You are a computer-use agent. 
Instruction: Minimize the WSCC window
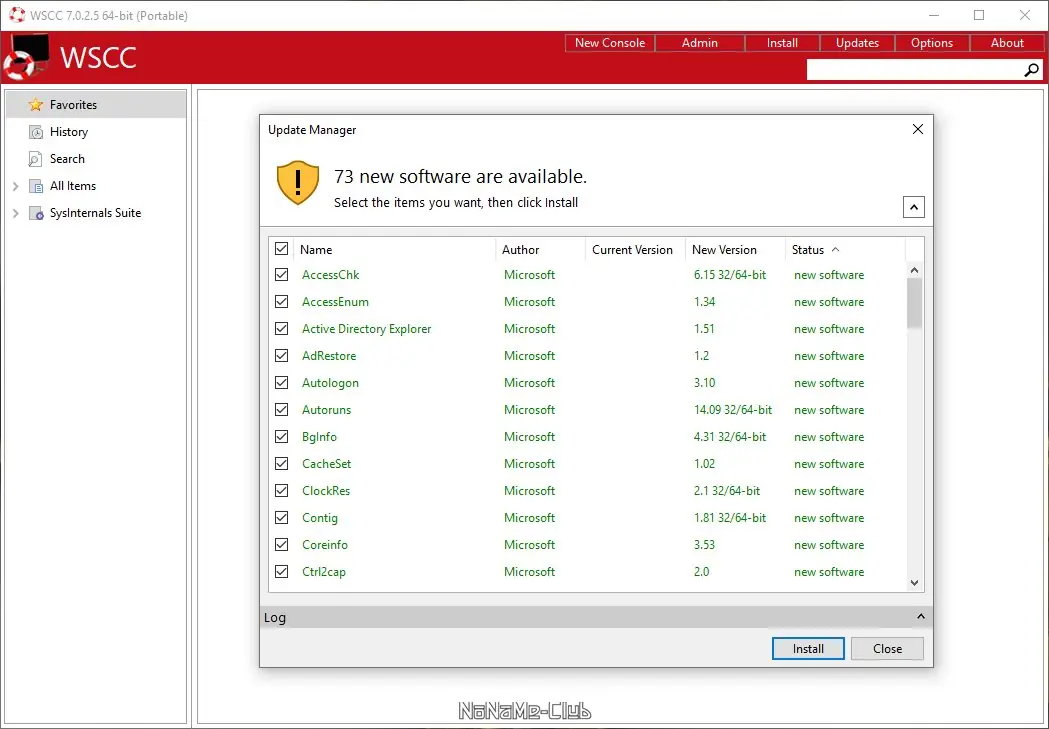point(934,15)
